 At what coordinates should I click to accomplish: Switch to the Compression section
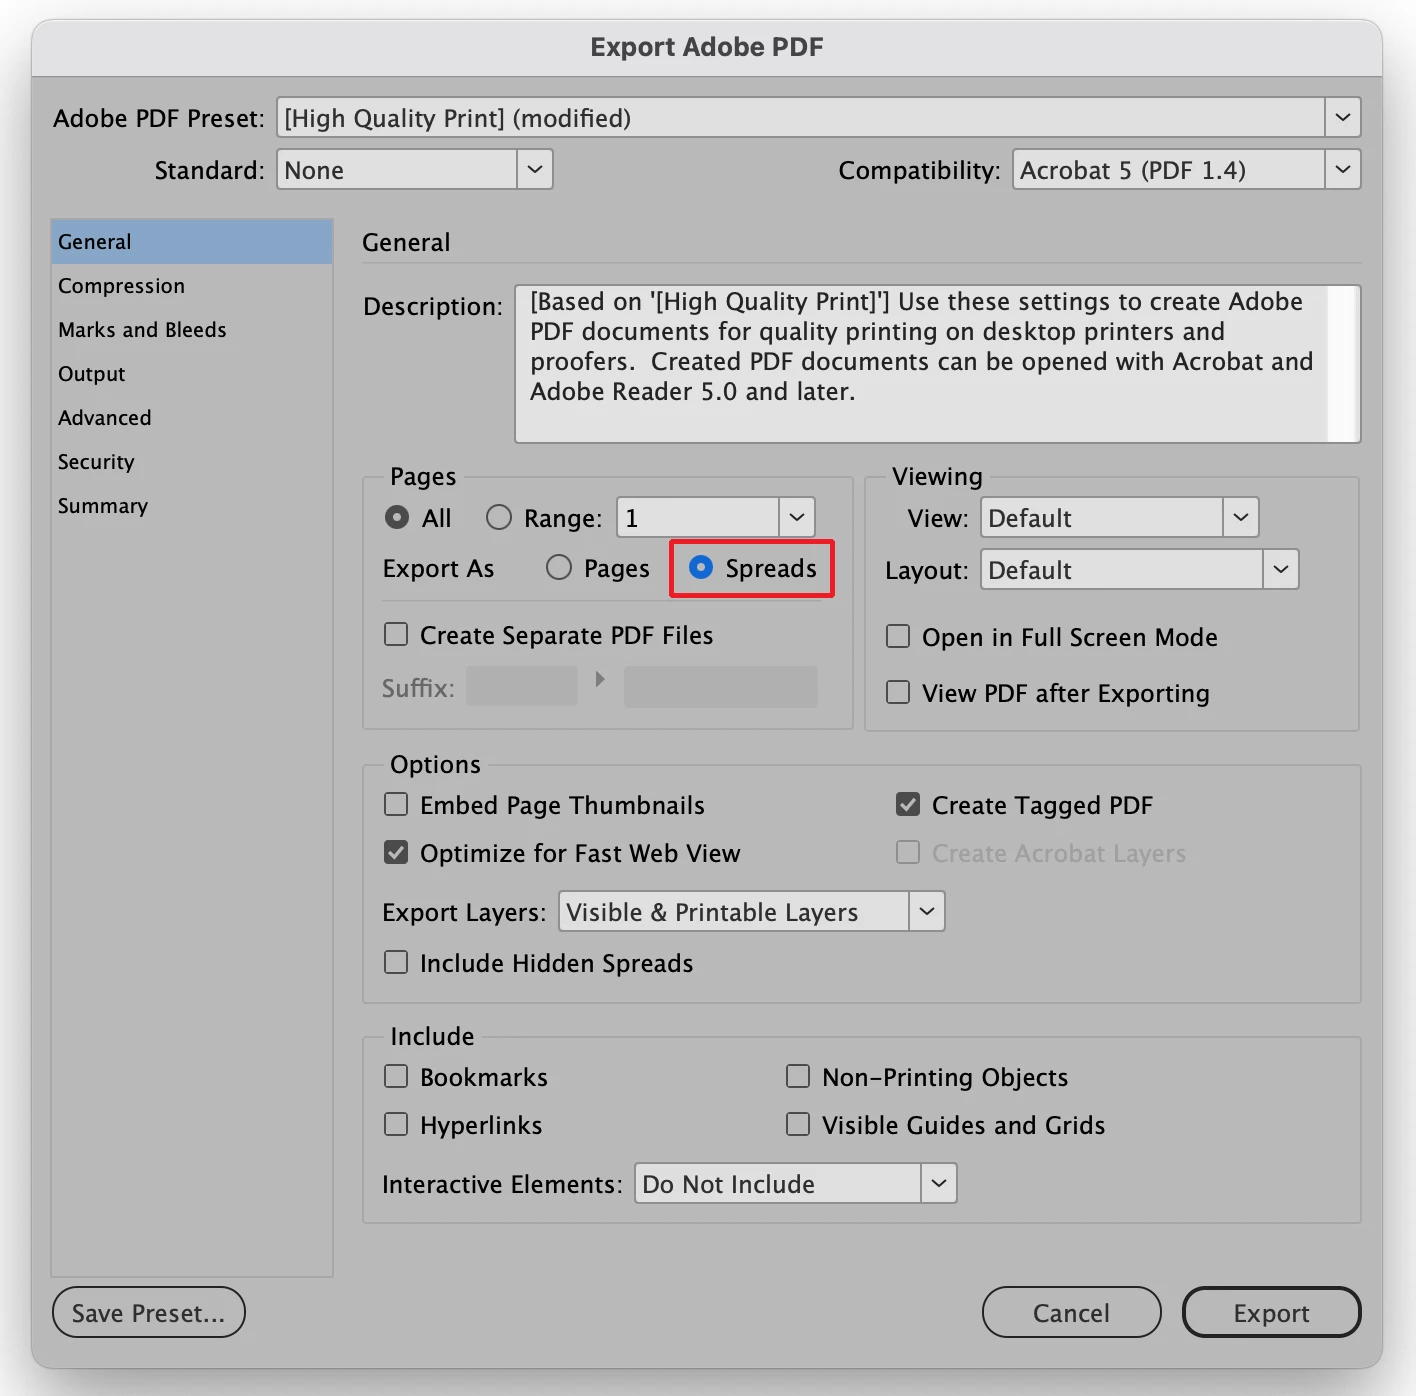192,286
